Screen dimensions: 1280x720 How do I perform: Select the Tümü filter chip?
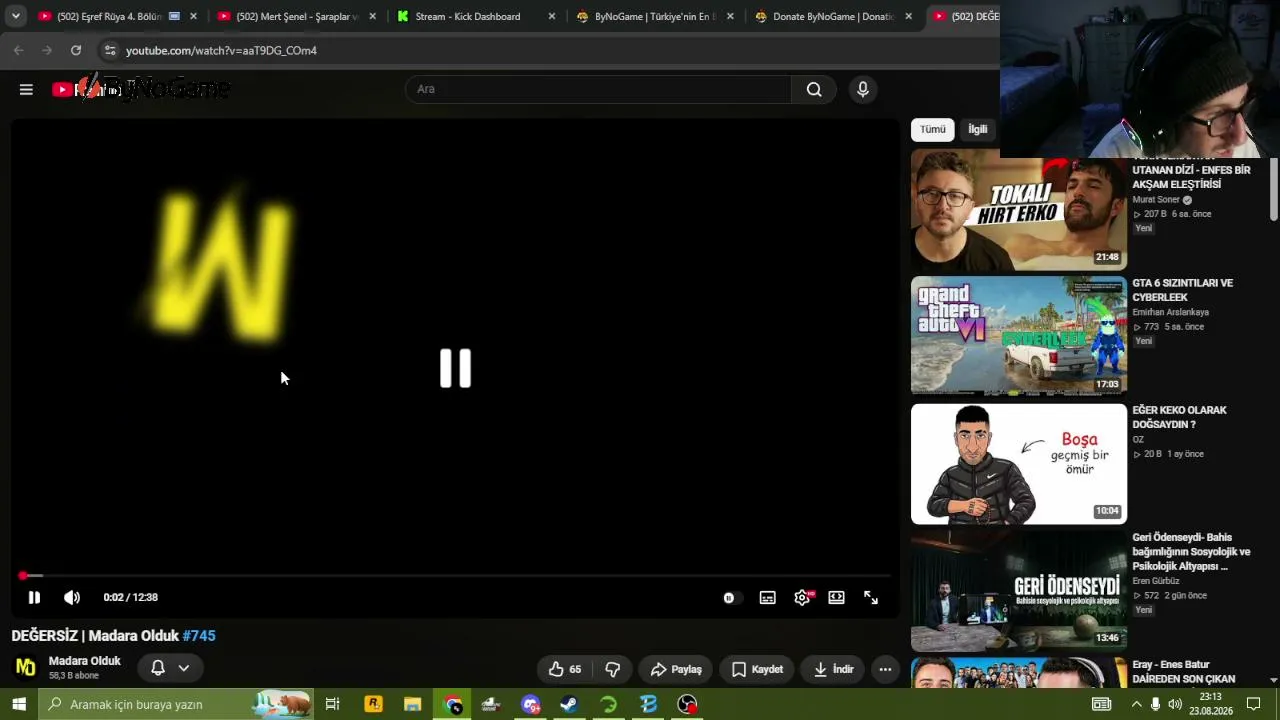pos(933,129)
